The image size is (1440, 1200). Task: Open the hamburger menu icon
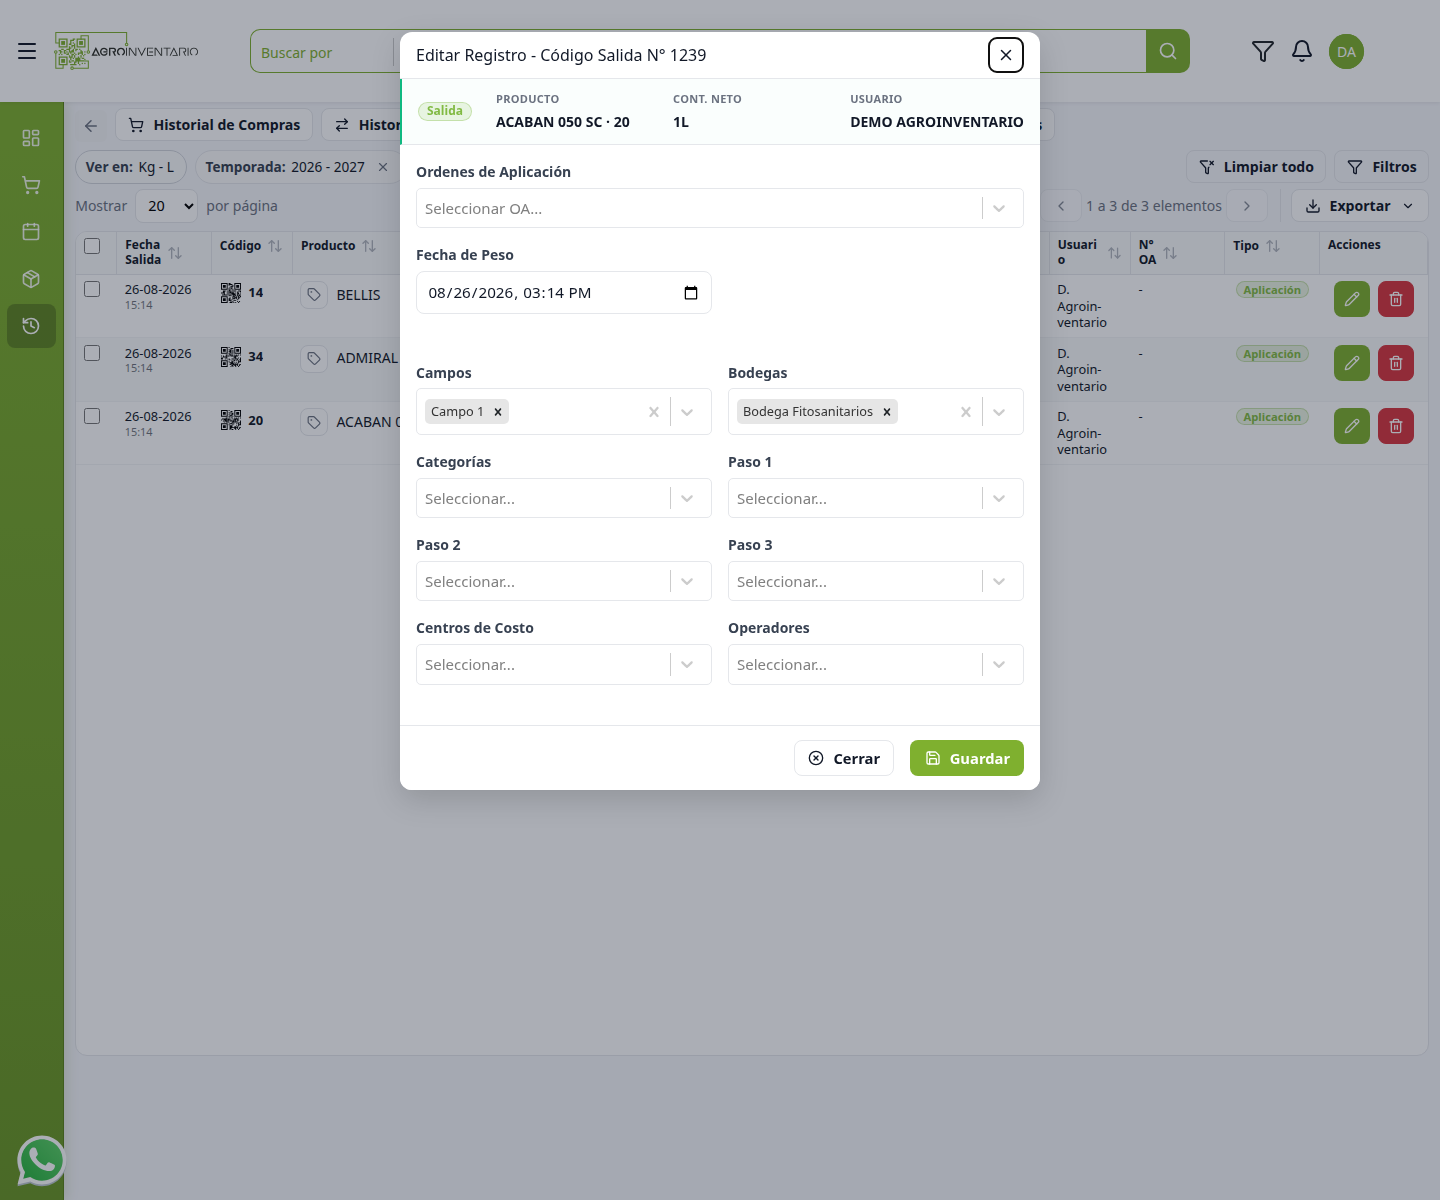27,51
